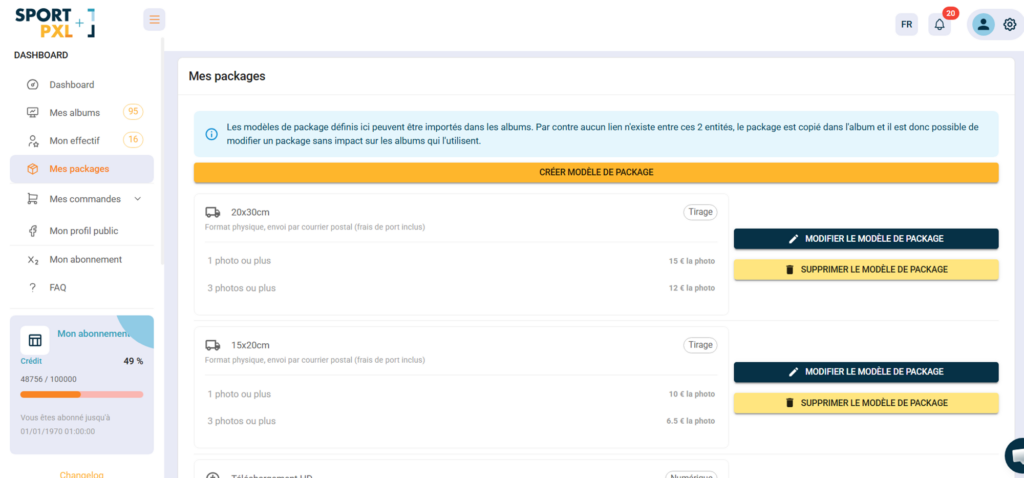The height and width of the screenshot is (478, 1024).
Task: Edit the 20x30cm package template
Action: 866,239
